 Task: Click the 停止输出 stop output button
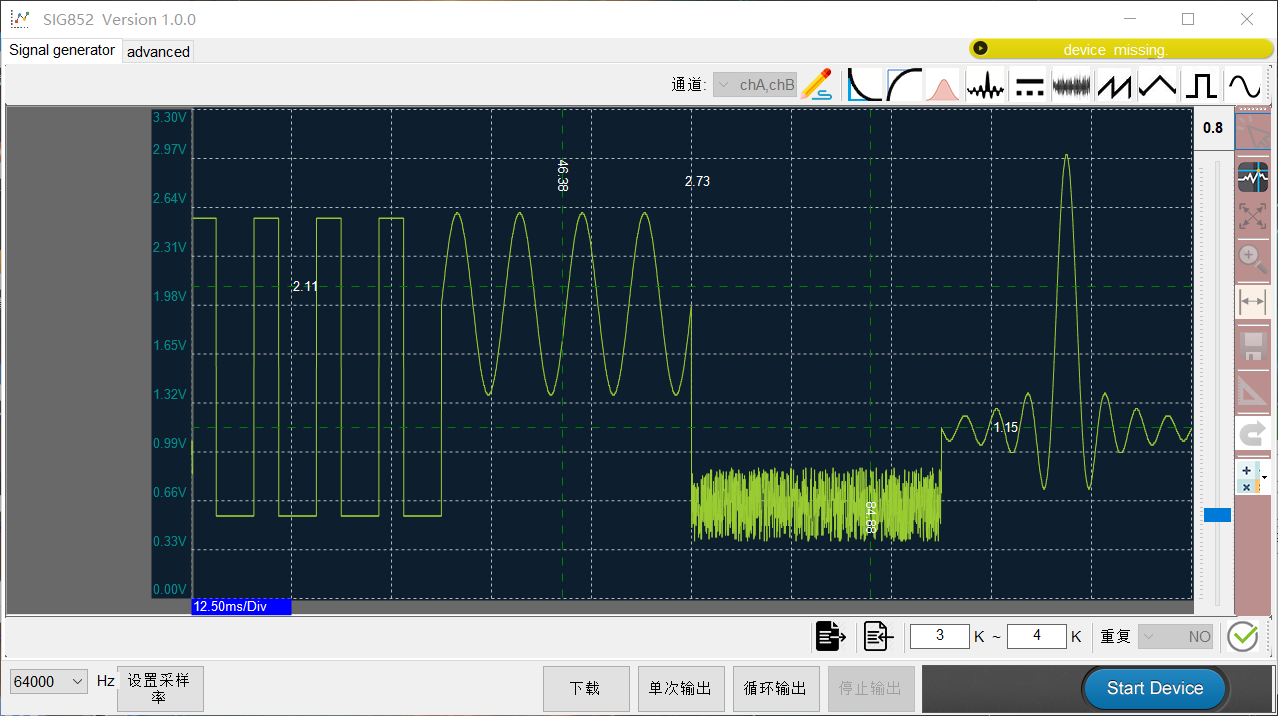coord(871,689)
